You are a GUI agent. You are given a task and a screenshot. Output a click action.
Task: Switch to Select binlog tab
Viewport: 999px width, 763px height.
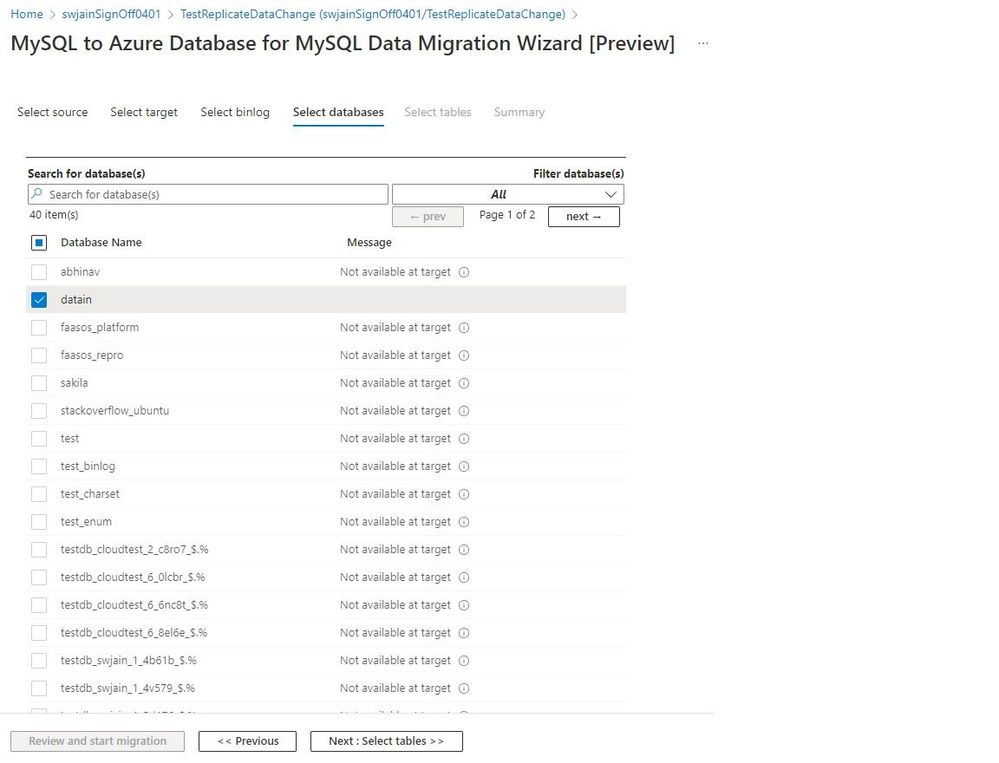coord(235,112)
